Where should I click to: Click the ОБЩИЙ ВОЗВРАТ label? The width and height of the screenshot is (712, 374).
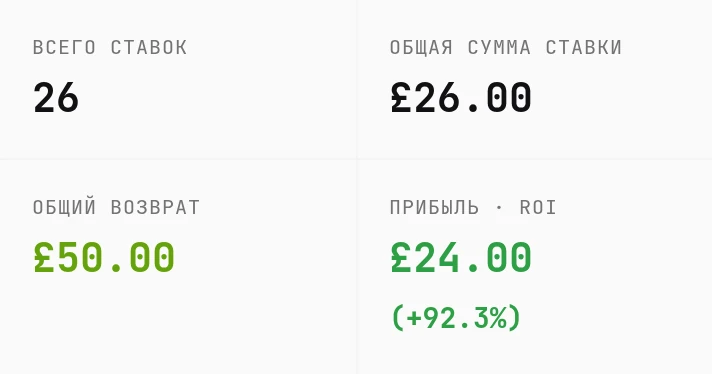pyautogui.click(x=116, y=208)
